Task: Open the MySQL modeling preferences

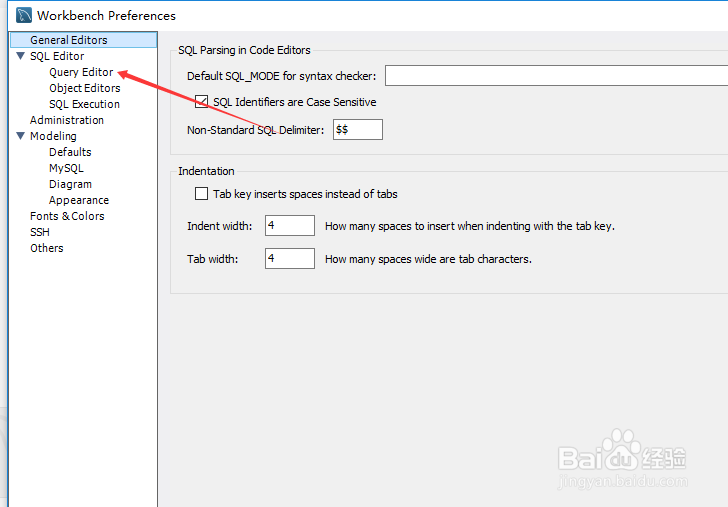Action: [66, 168]
